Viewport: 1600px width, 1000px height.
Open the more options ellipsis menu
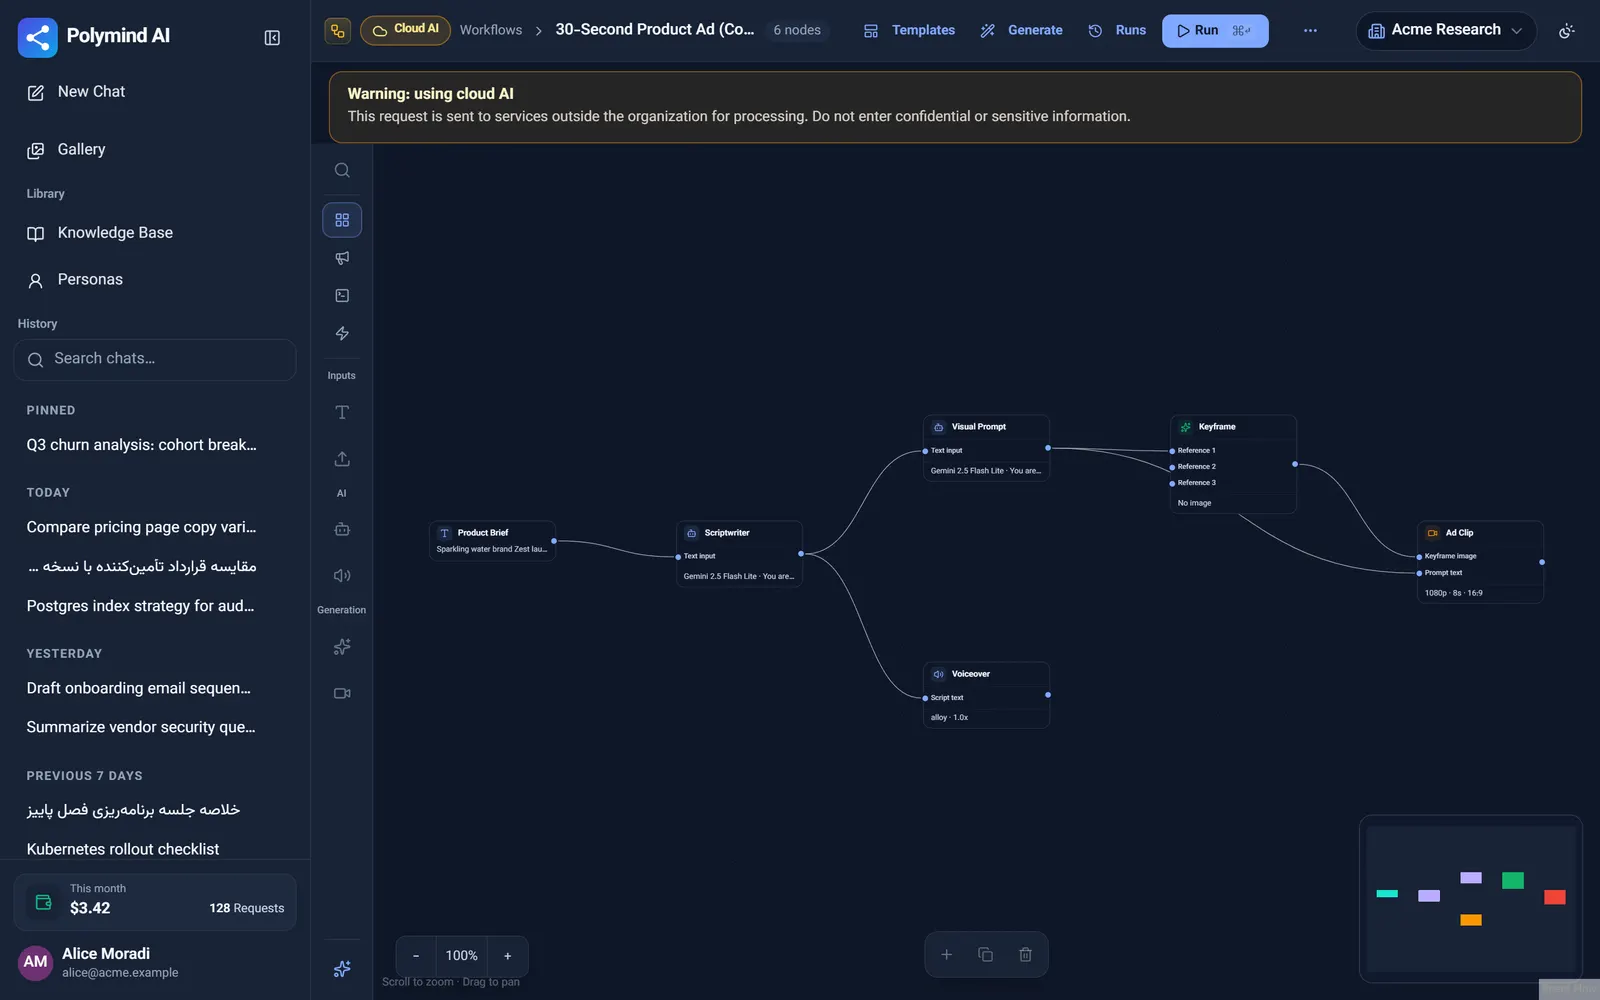[x=1310, y=31]
